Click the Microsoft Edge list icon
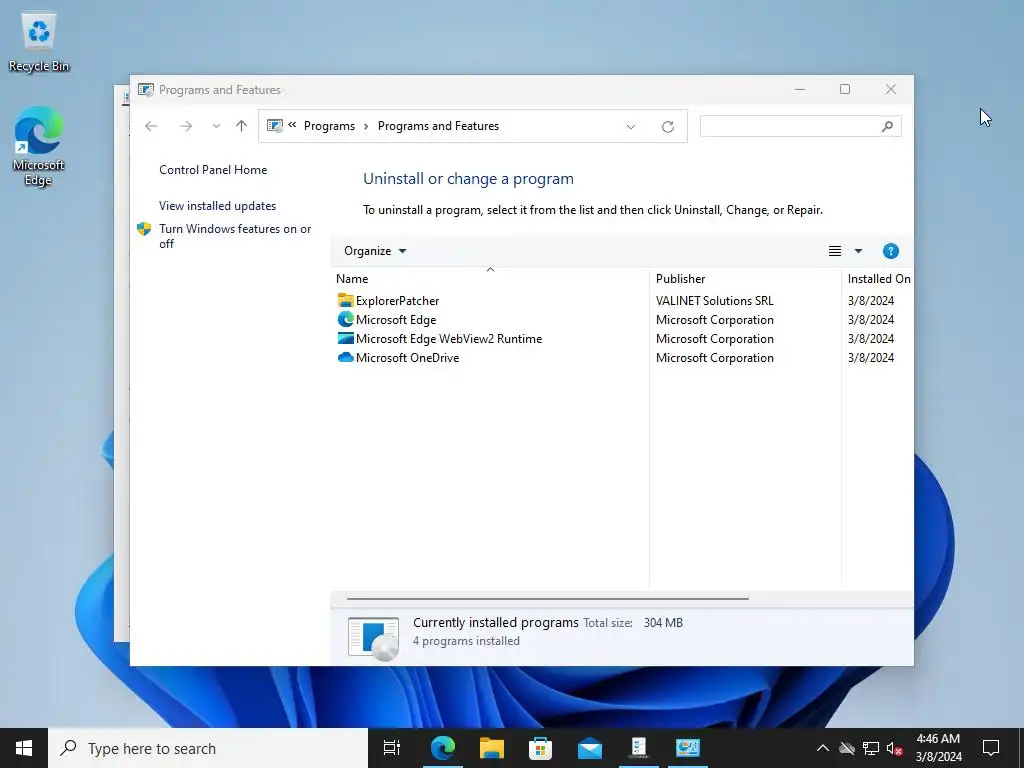The image size is (1024, 768). [345, 319]
